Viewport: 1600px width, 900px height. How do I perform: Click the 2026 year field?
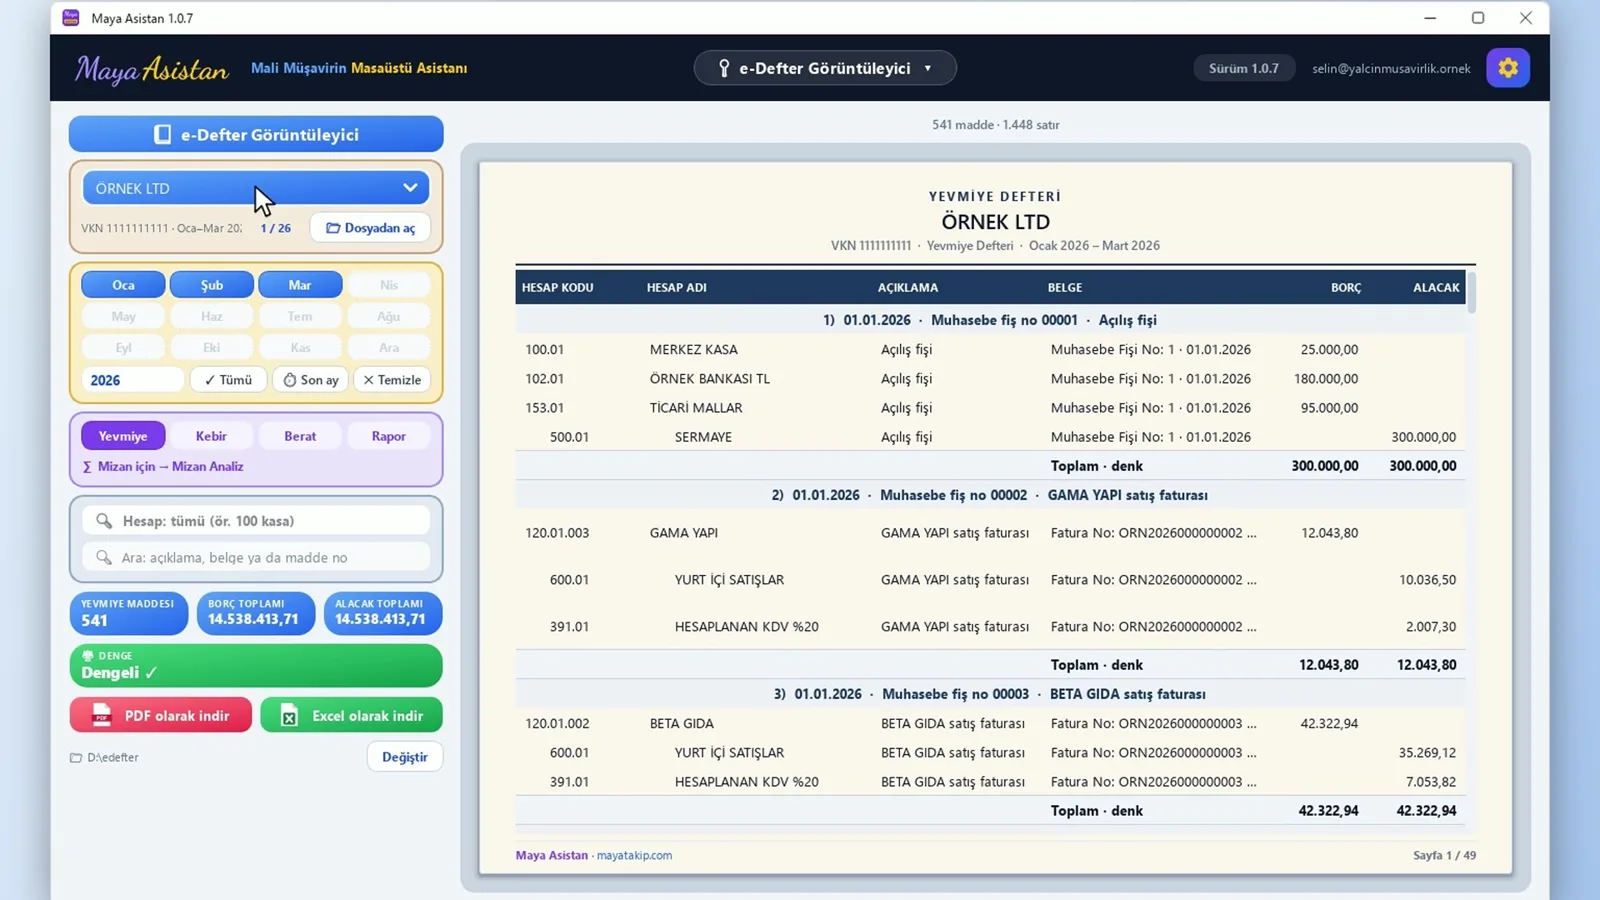[x=133, y=380]
